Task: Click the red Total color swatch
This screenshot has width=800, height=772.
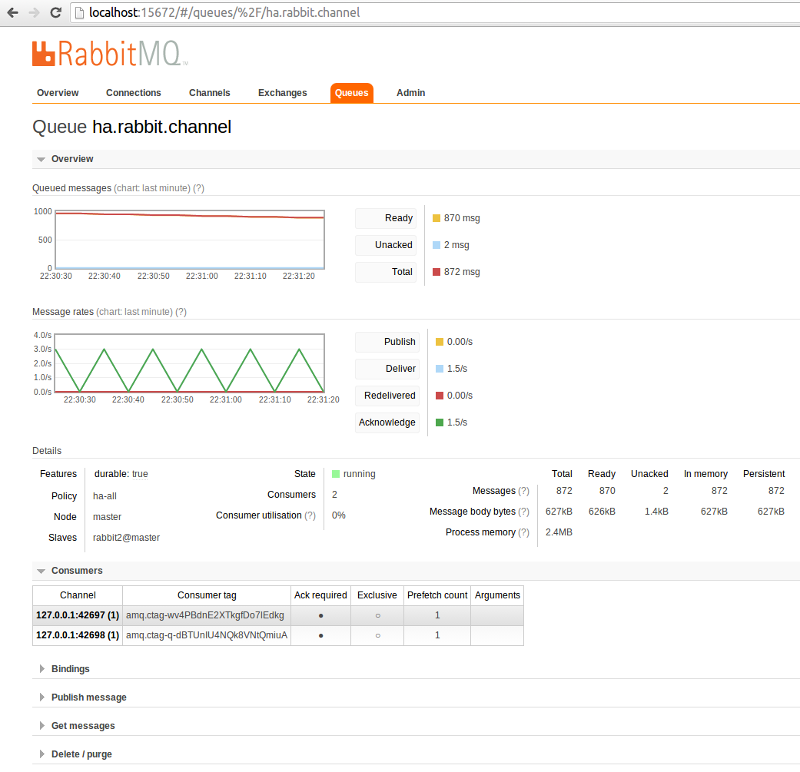Action: tap(437, 272)
